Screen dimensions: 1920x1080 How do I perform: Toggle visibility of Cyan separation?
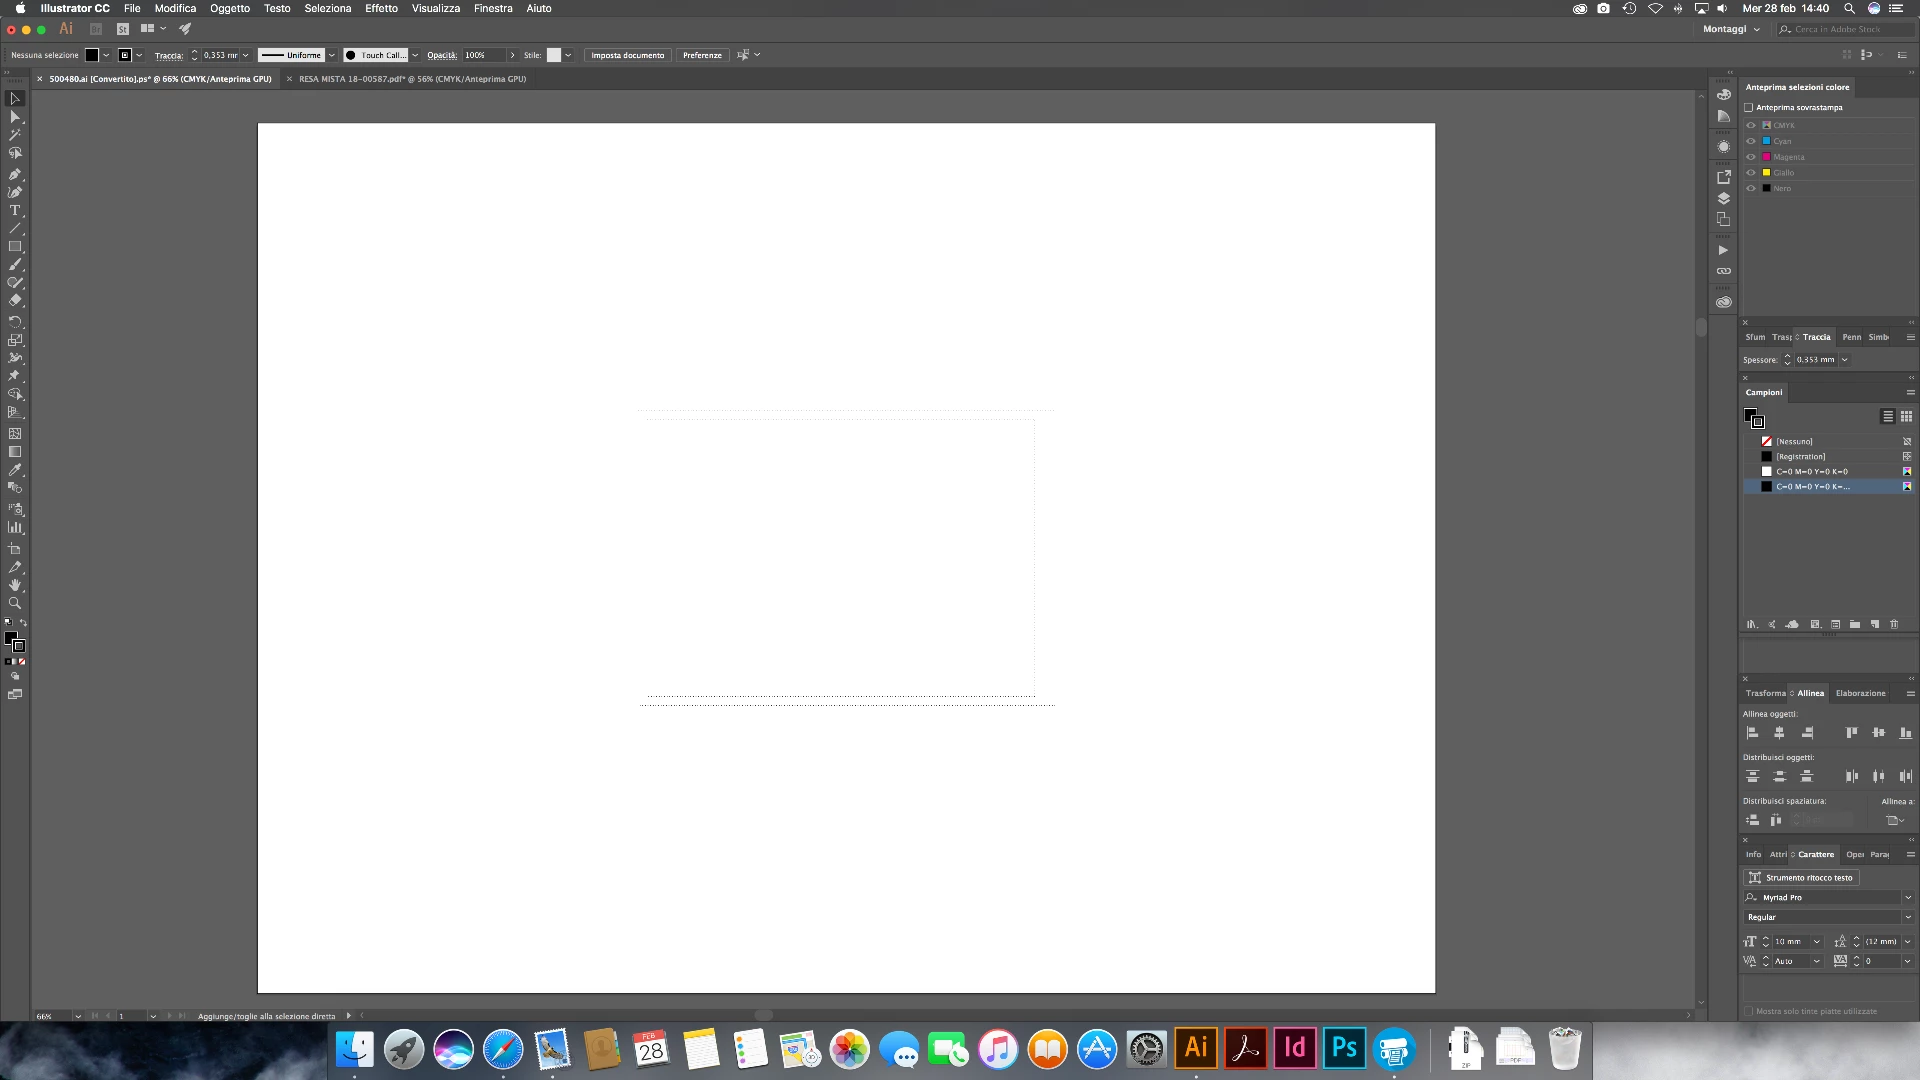(x=1751, y=141)
